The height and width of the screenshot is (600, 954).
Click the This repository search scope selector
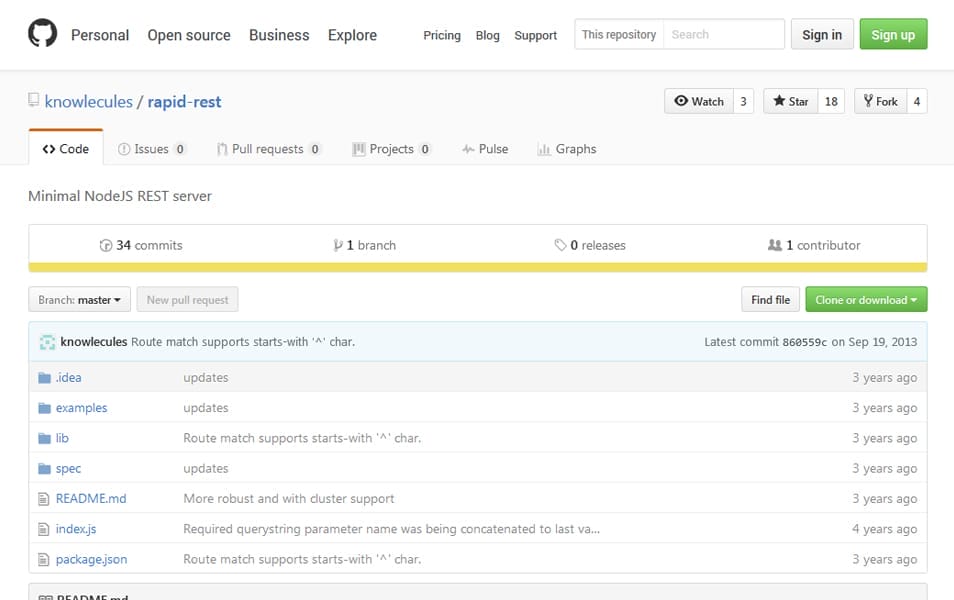click(619, 35)
